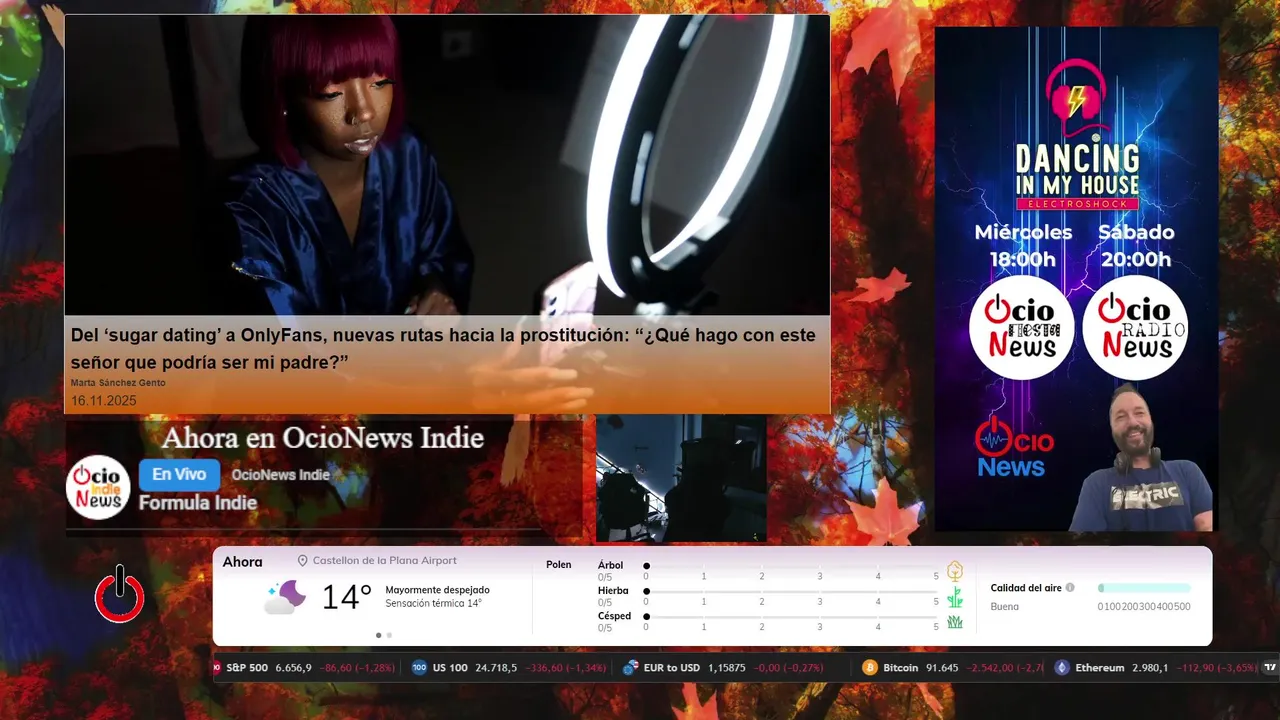Click the US 100 price 24.718,5
This screenshot has width=1280, height=720.
click(x=496, y=667)
